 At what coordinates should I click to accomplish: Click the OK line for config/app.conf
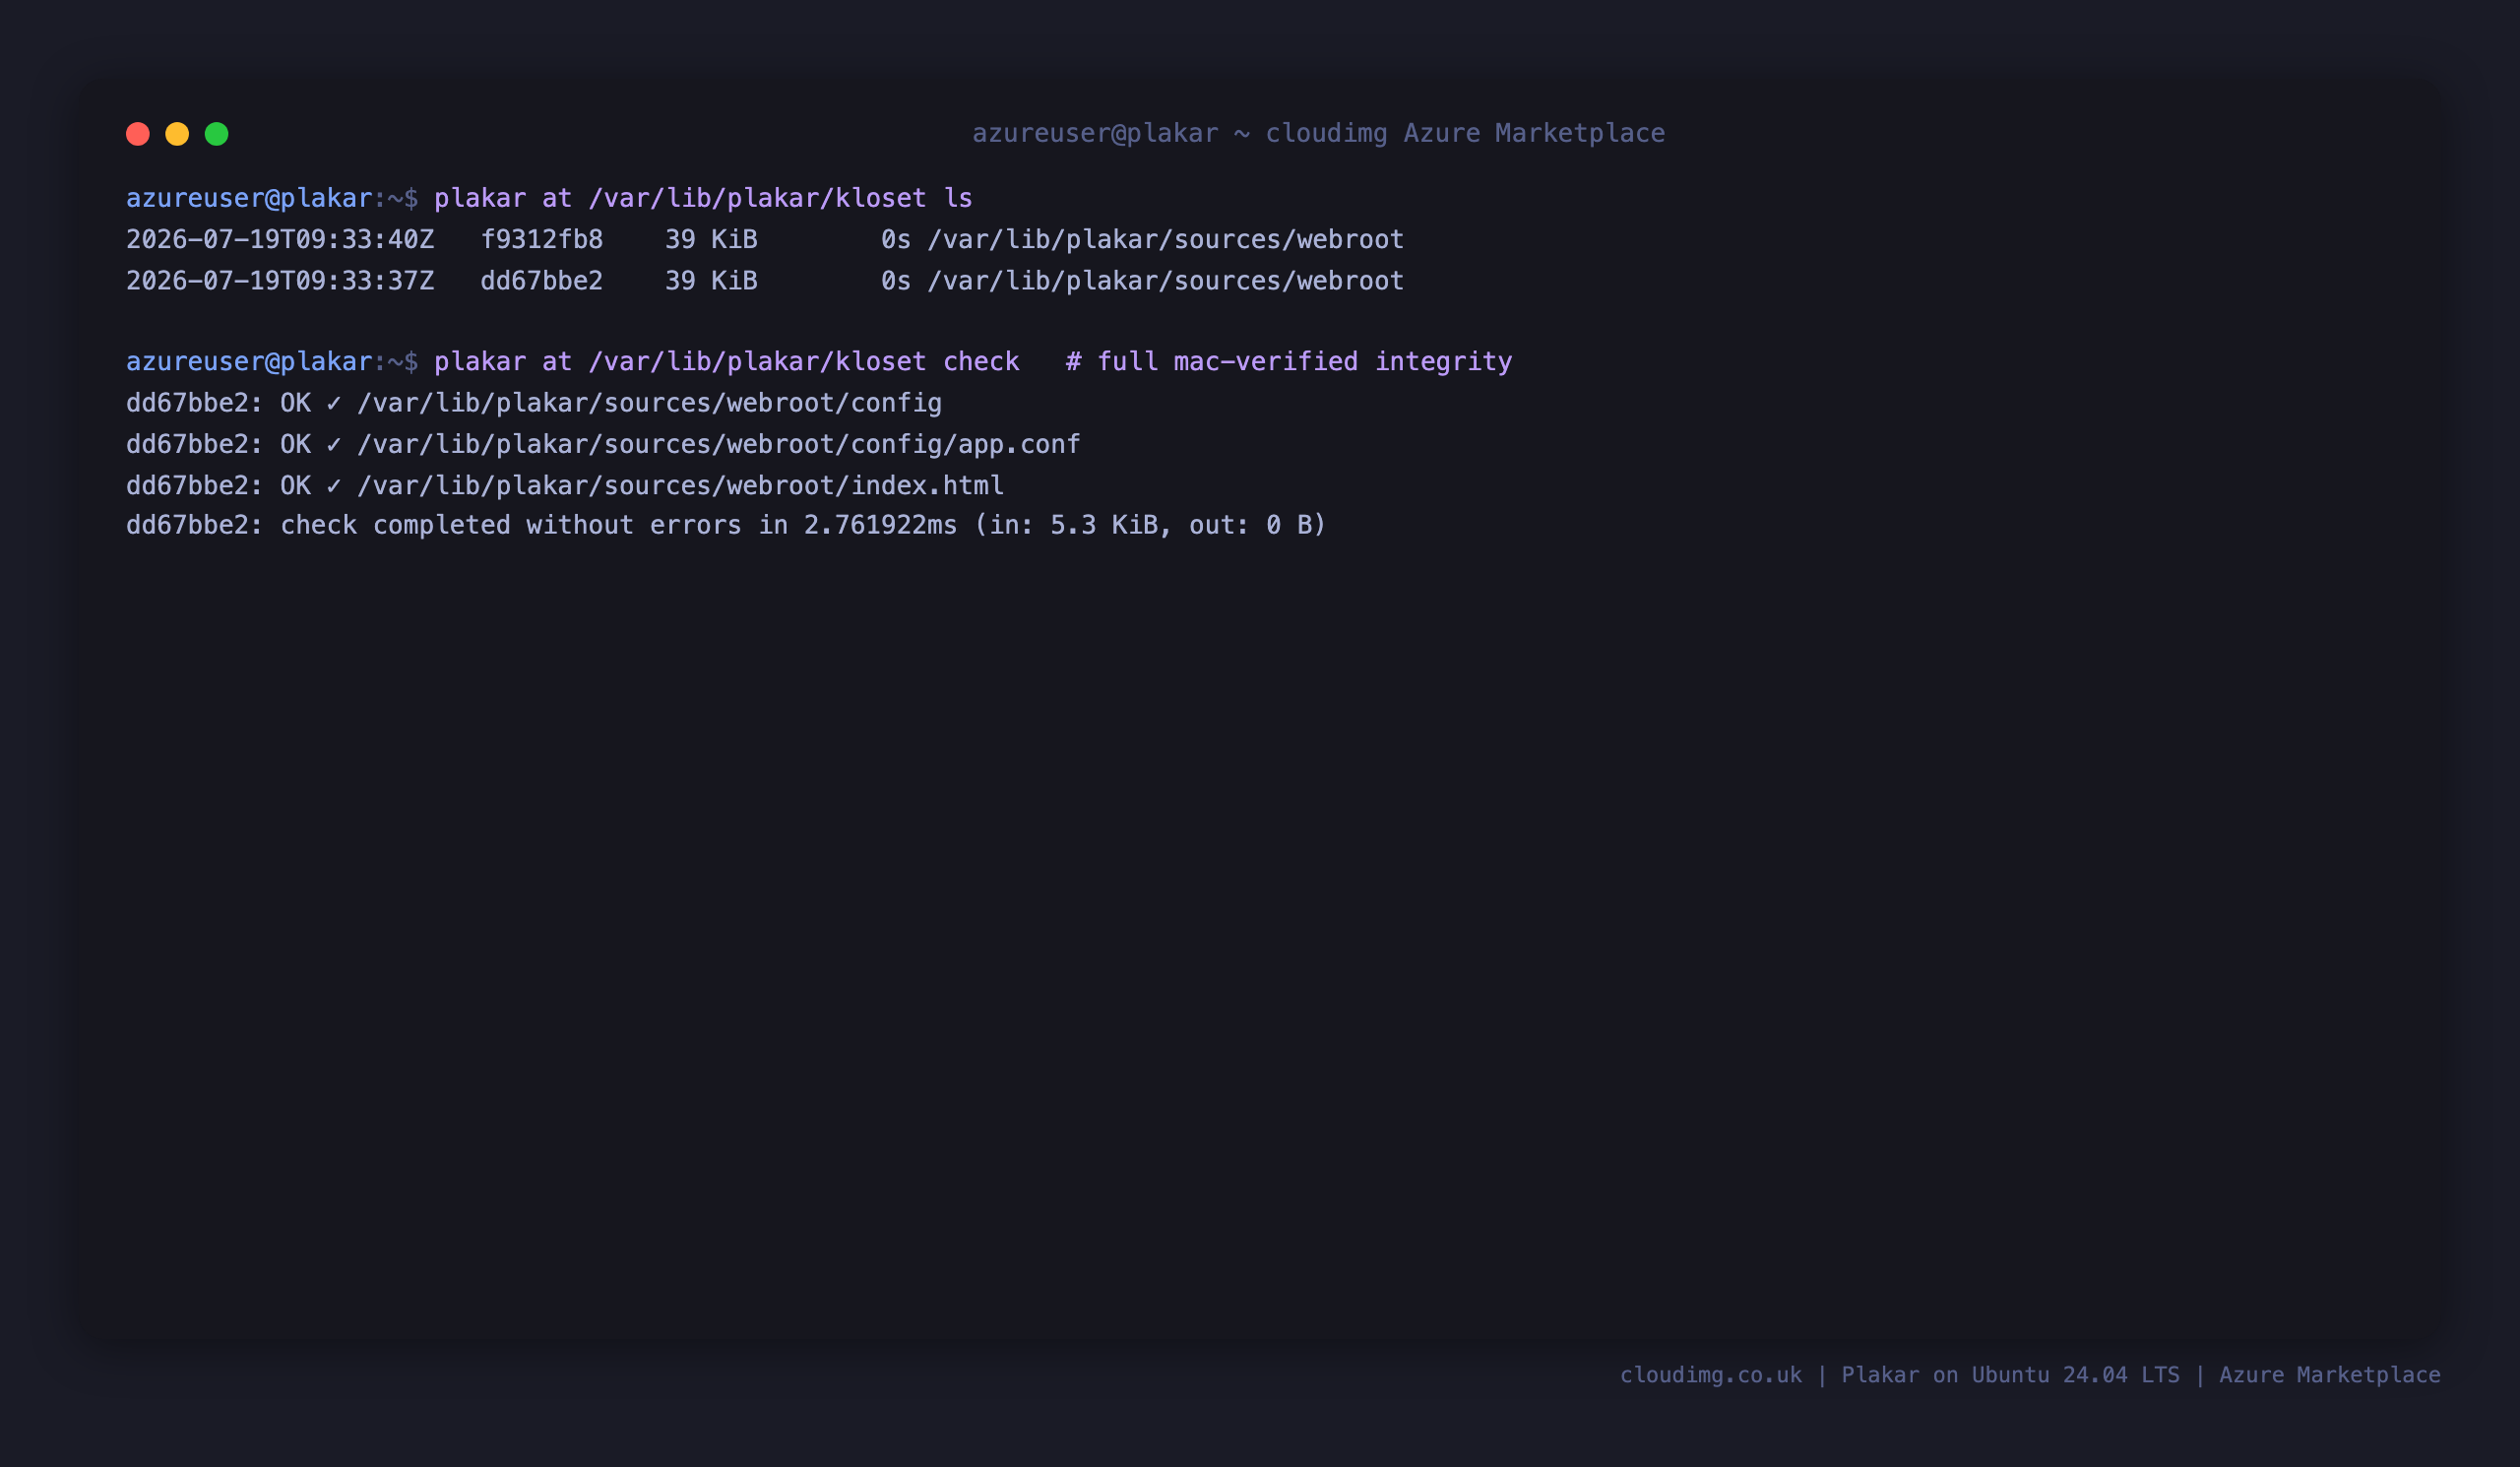[603, 444]
